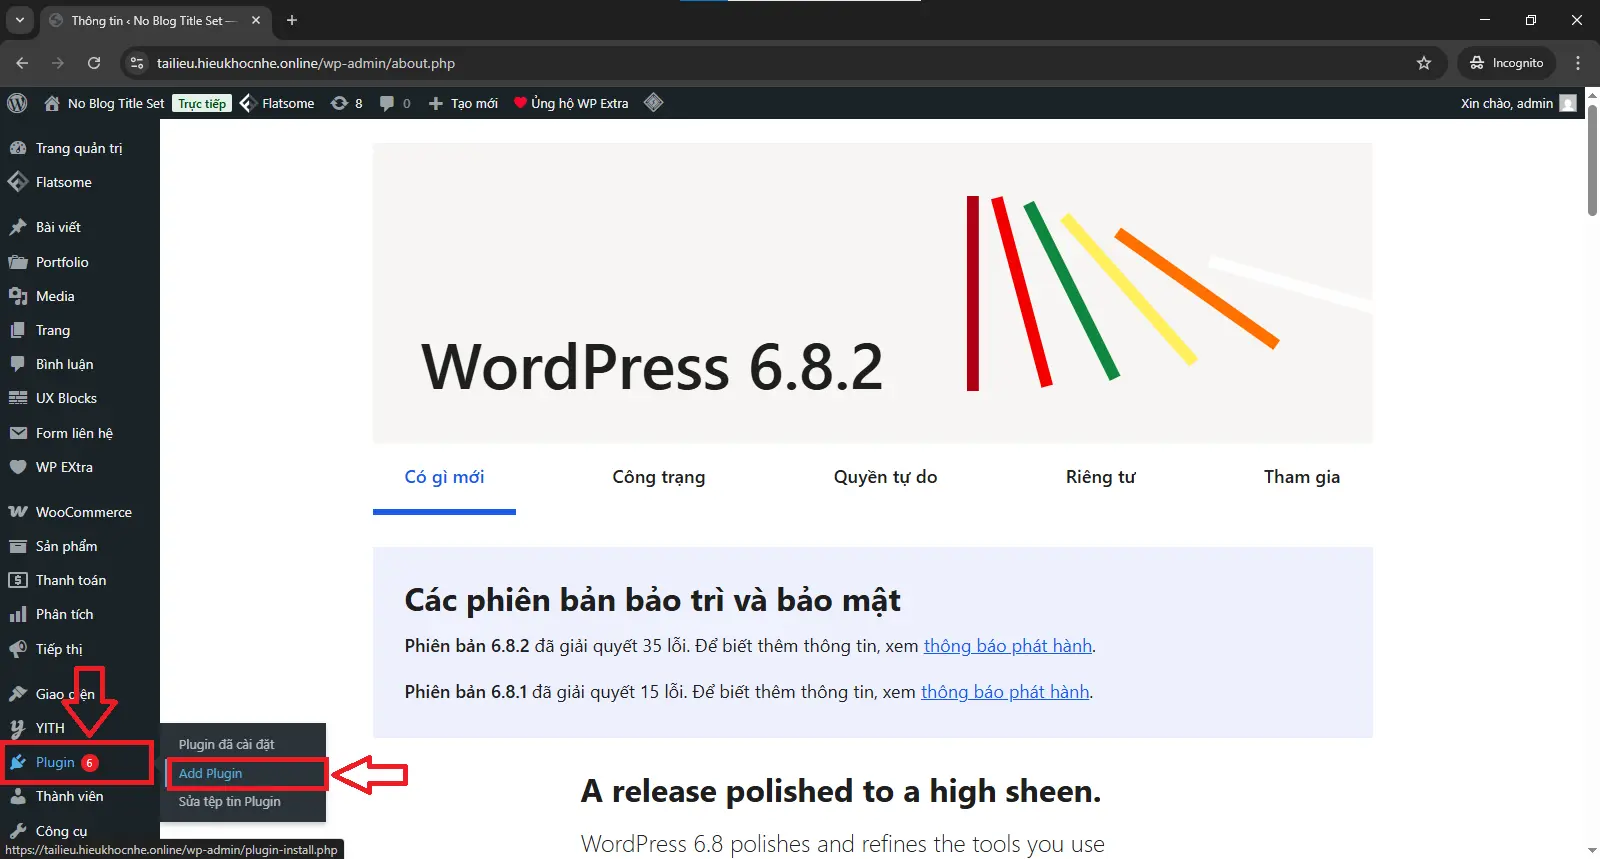
Task: Switch to the Công trạng tab
Action: [658, 477]
